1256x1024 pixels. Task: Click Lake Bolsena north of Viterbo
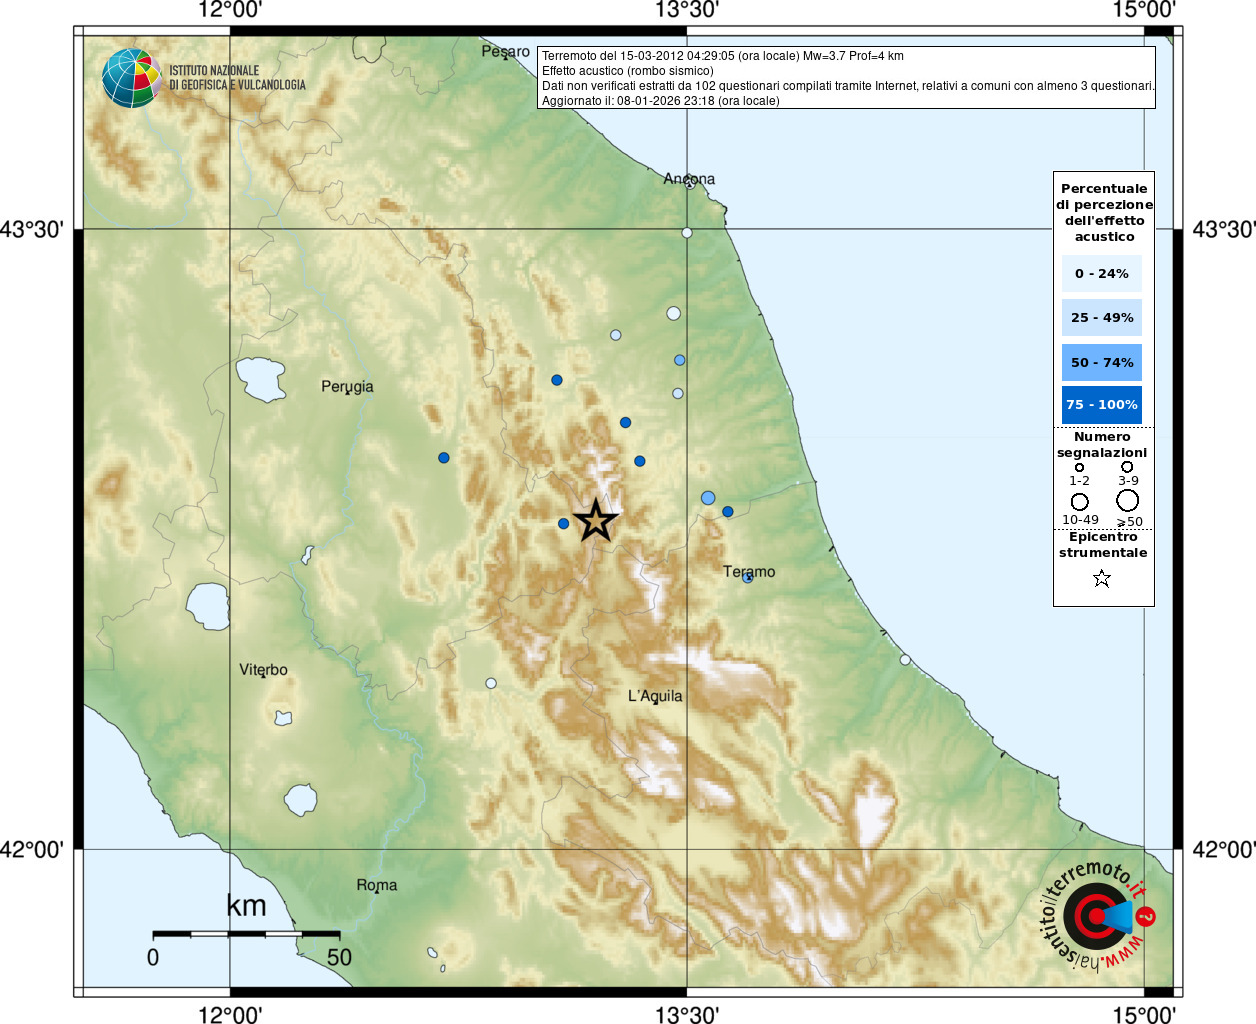pos(208,607)
